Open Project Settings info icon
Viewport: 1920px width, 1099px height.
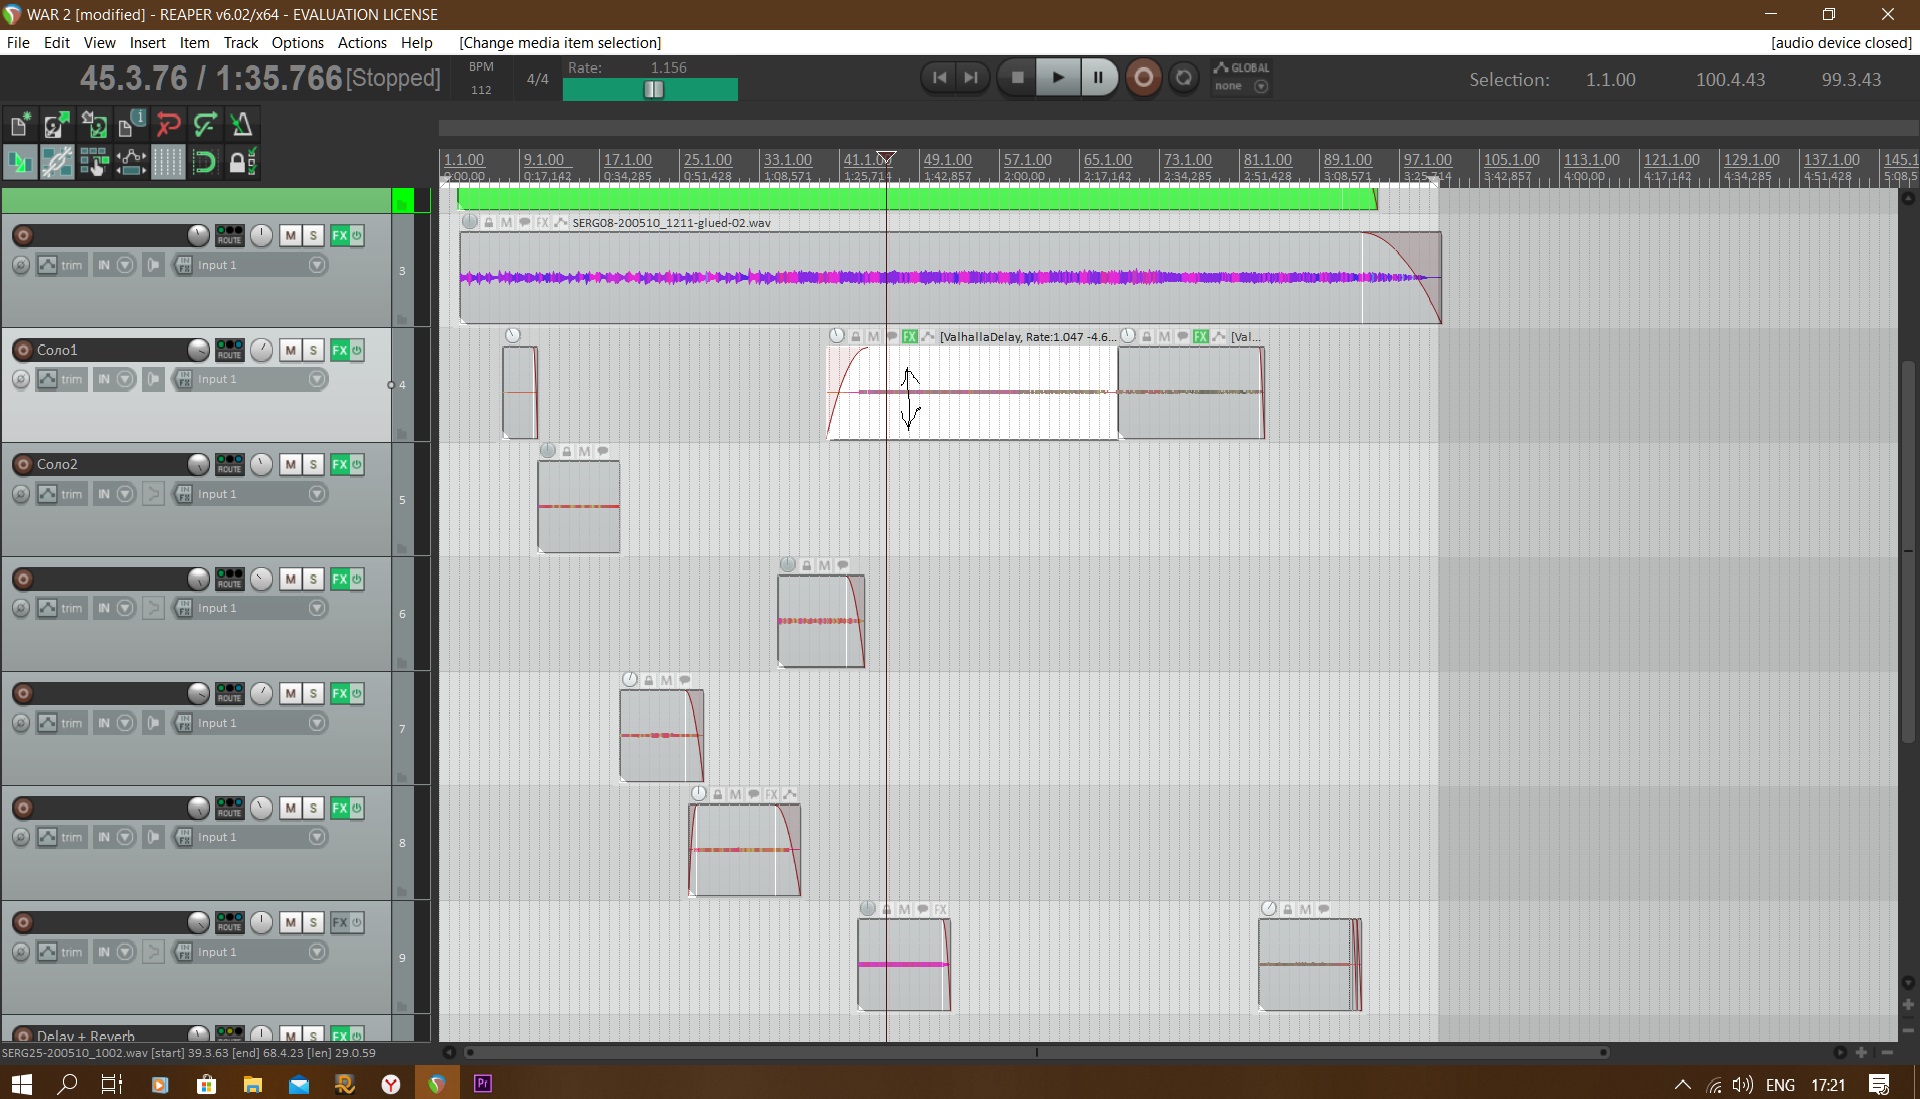coord(131,125)
